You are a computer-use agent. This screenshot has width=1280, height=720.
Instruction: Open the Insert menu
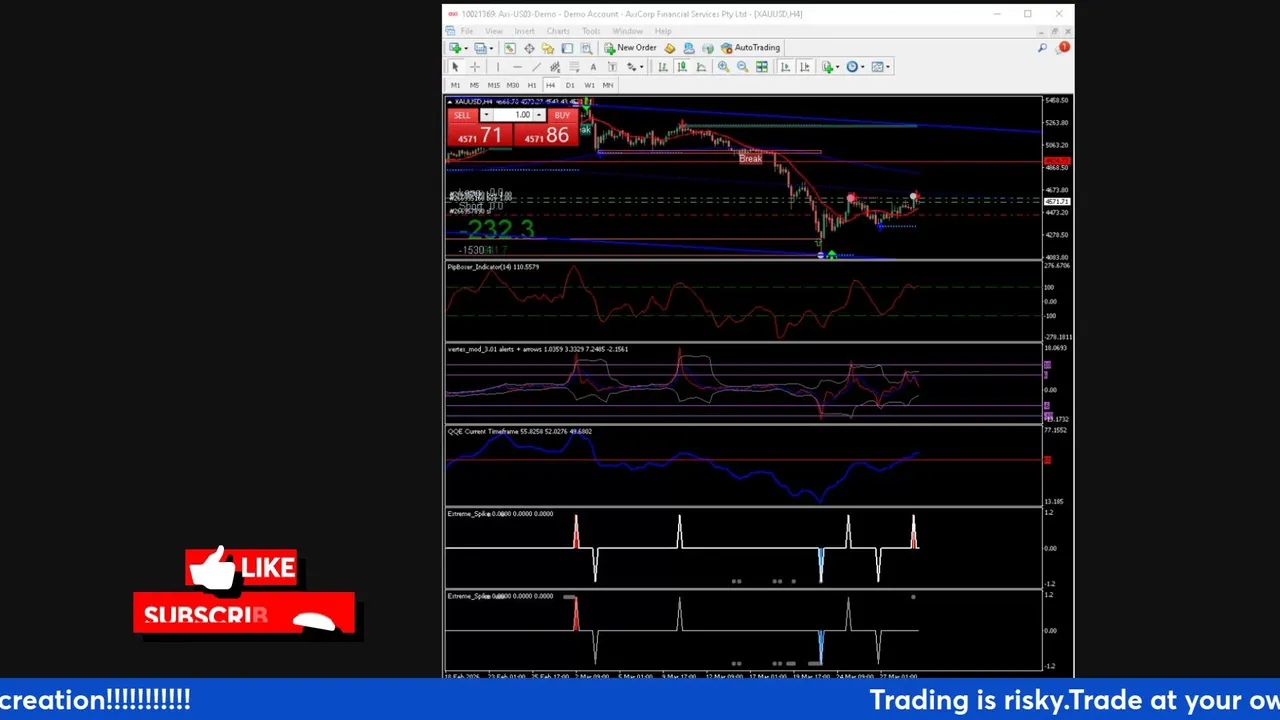pyautogui.click(x=524, y=31)
